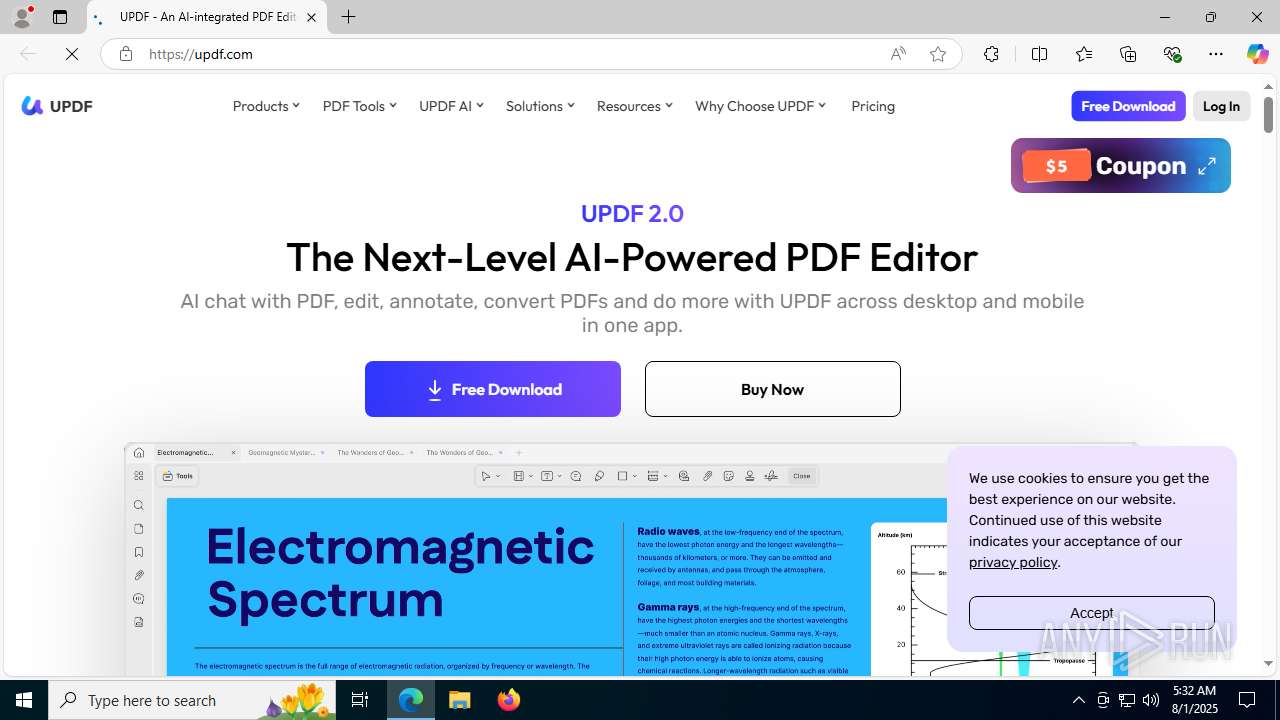Image resolution: width=1280 pixels, height=720 pixels.
Task: Switch to Edge in the taskbar
Action: pyautogui.click(x=411, y=700)
